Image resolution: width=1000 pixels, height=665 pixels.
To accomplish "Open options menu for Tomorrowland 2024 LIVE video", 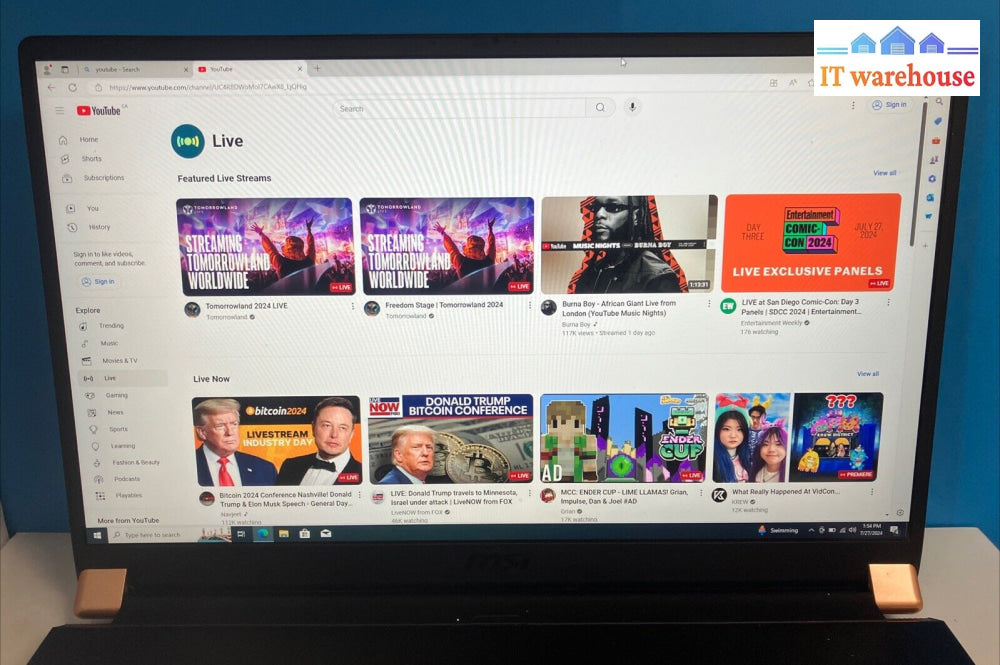I will tap(352, 306).
